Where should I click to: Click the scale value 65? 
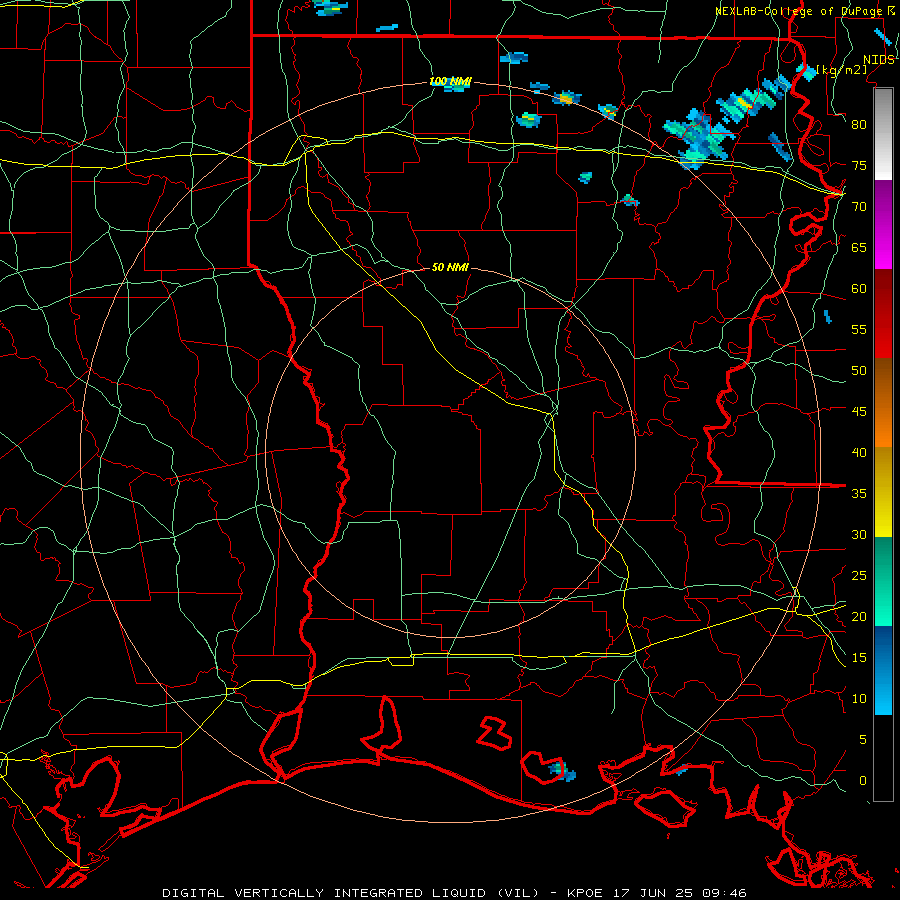click(x=859, y=247)
